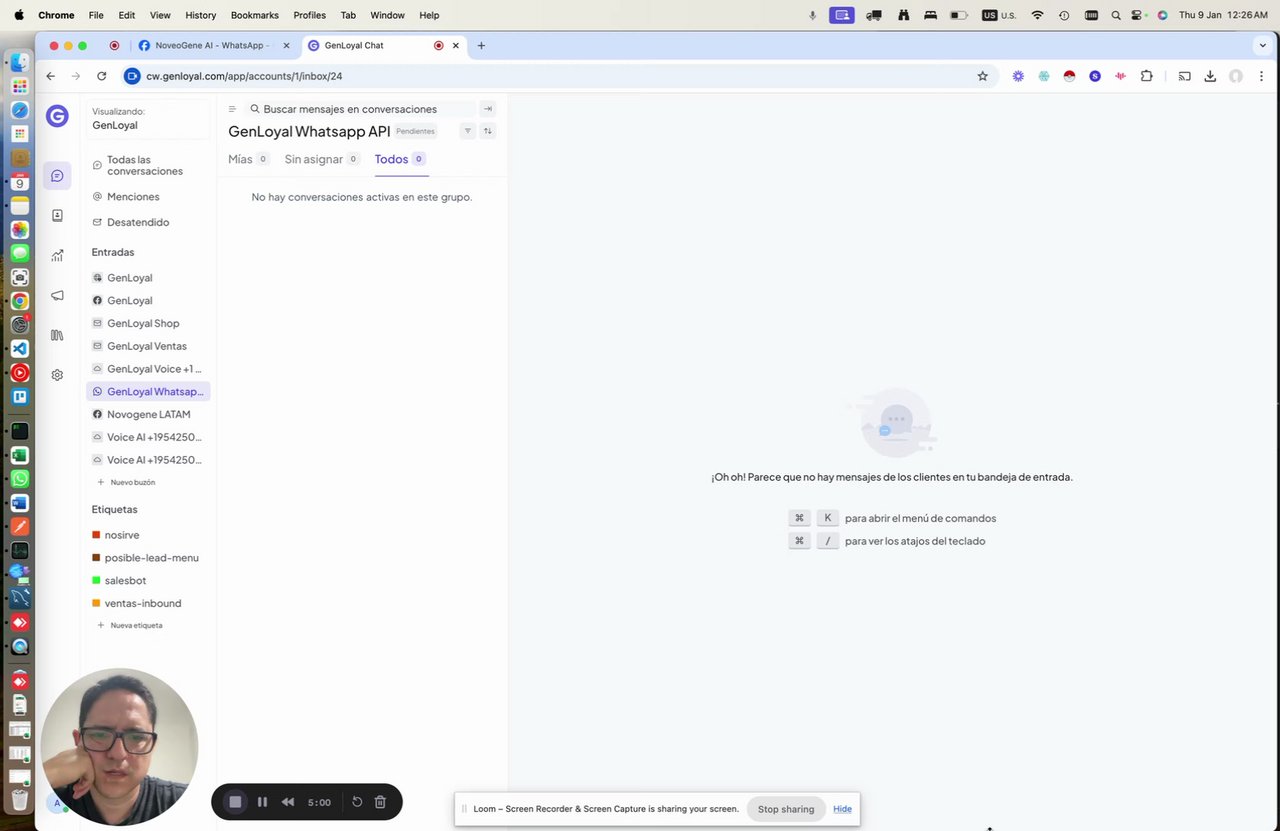Viewport: 1280px width, 831px height.
Task: Open the Pendientes status badge
Action: (415, 131)
